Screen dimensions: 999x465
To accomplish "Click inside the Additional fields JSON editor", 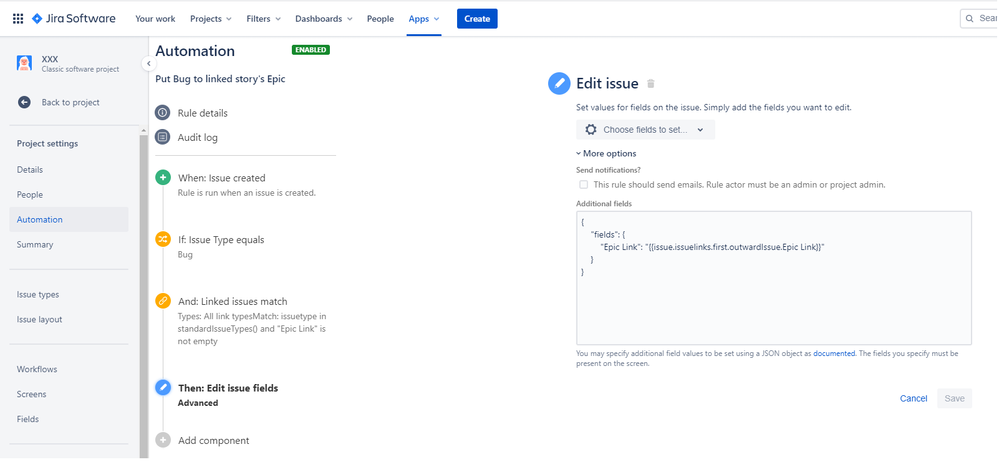I will 774,278.
